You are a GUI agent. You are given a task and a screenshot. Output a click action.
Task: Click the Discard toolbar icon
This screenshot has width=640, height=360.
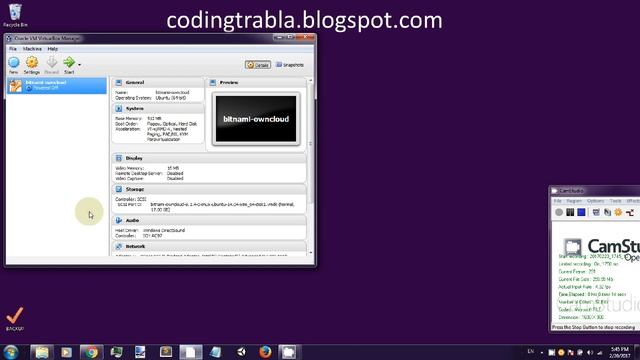click(x=51, y=65)
